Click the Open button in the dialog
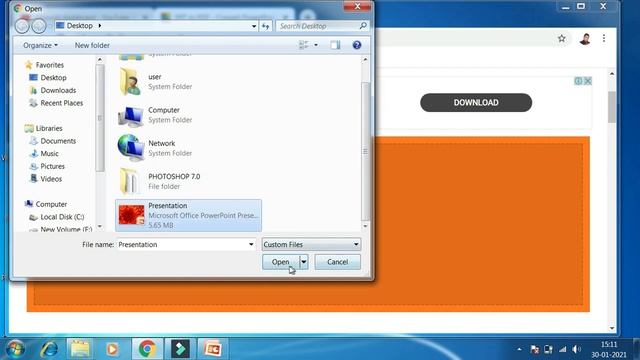640x360 pixels. 281,262
